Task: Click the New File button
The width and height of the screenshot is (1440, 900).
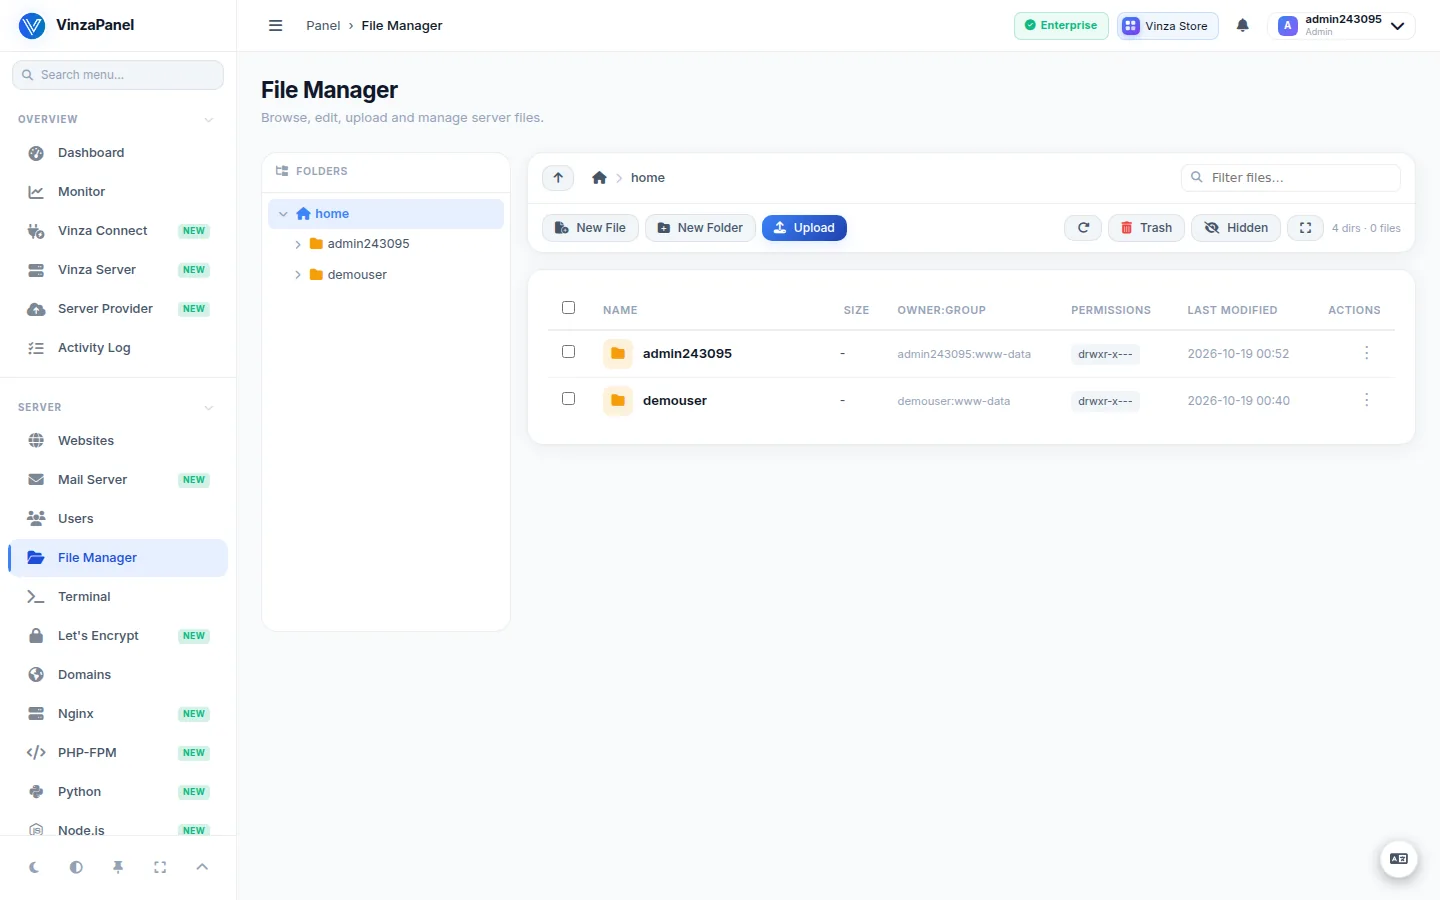Action: [x=591, y=228]
